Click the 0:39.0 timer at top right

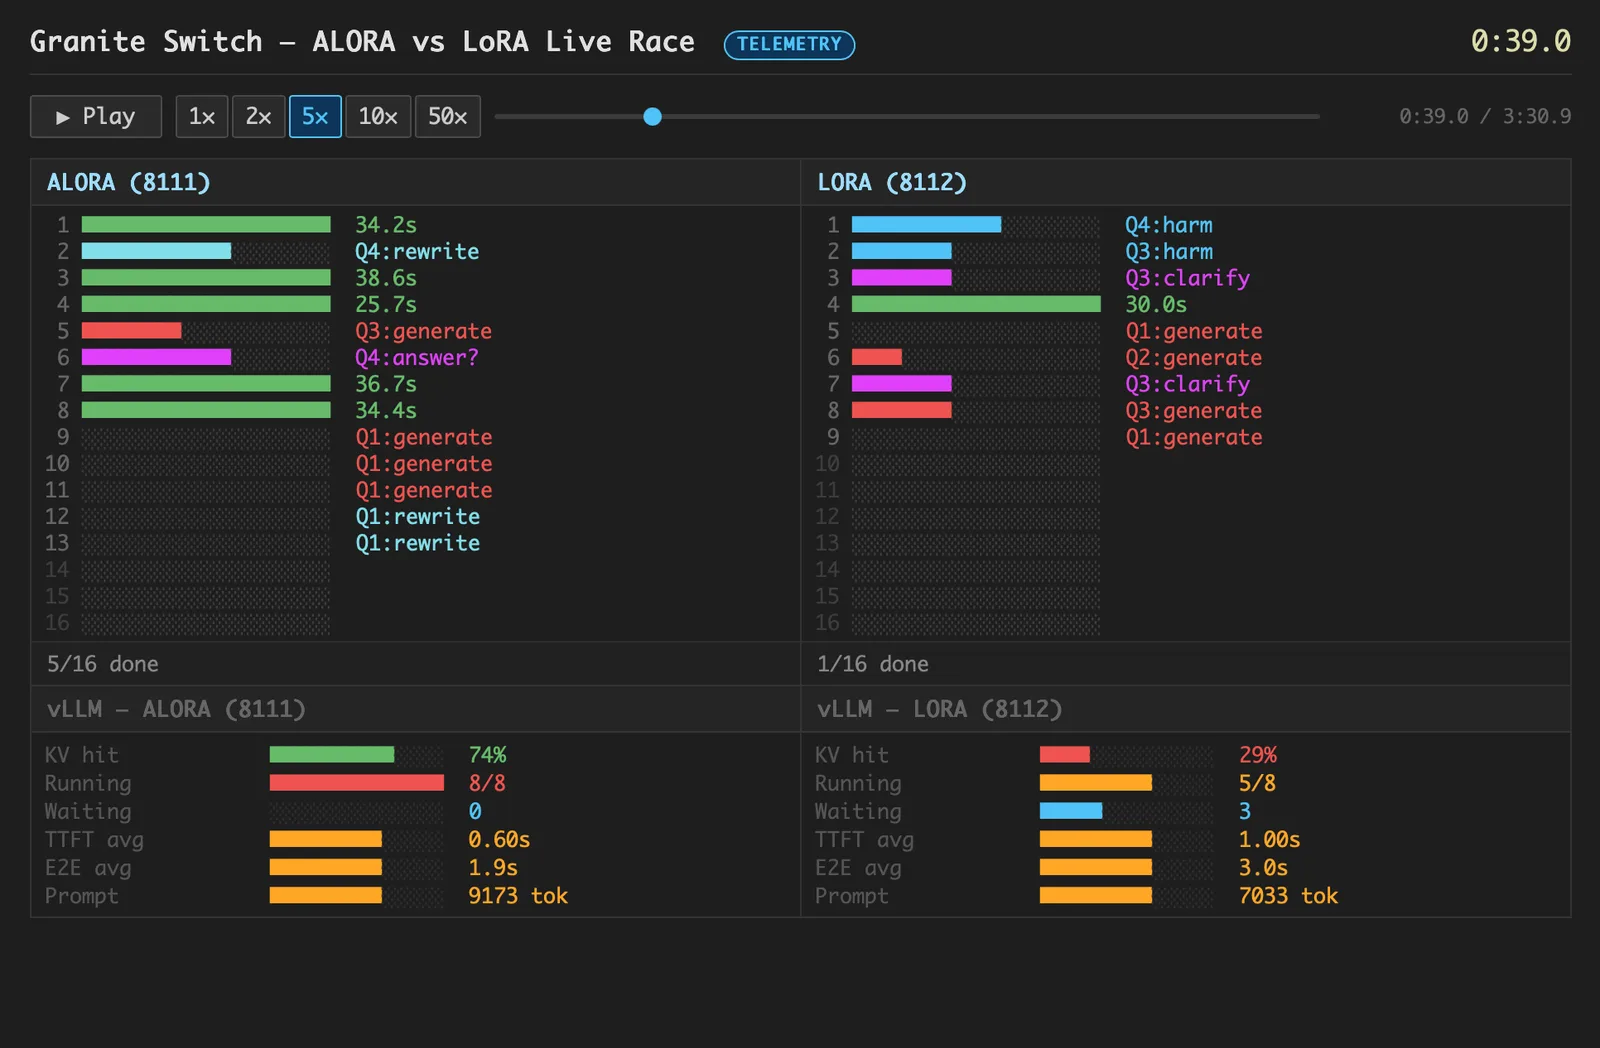coord(1520,41)
